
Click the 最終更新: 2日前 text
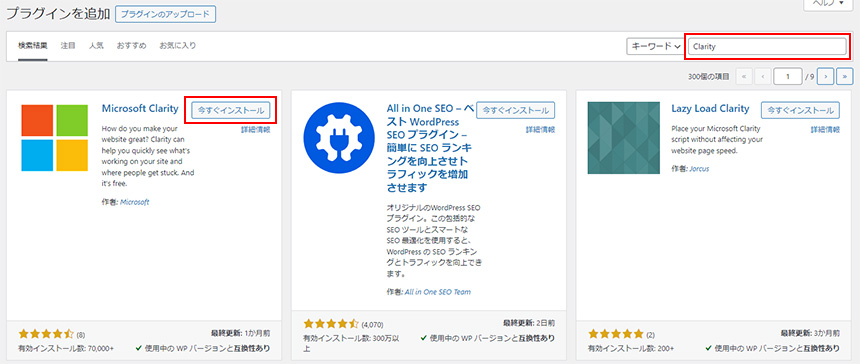(x=529, y=323)
